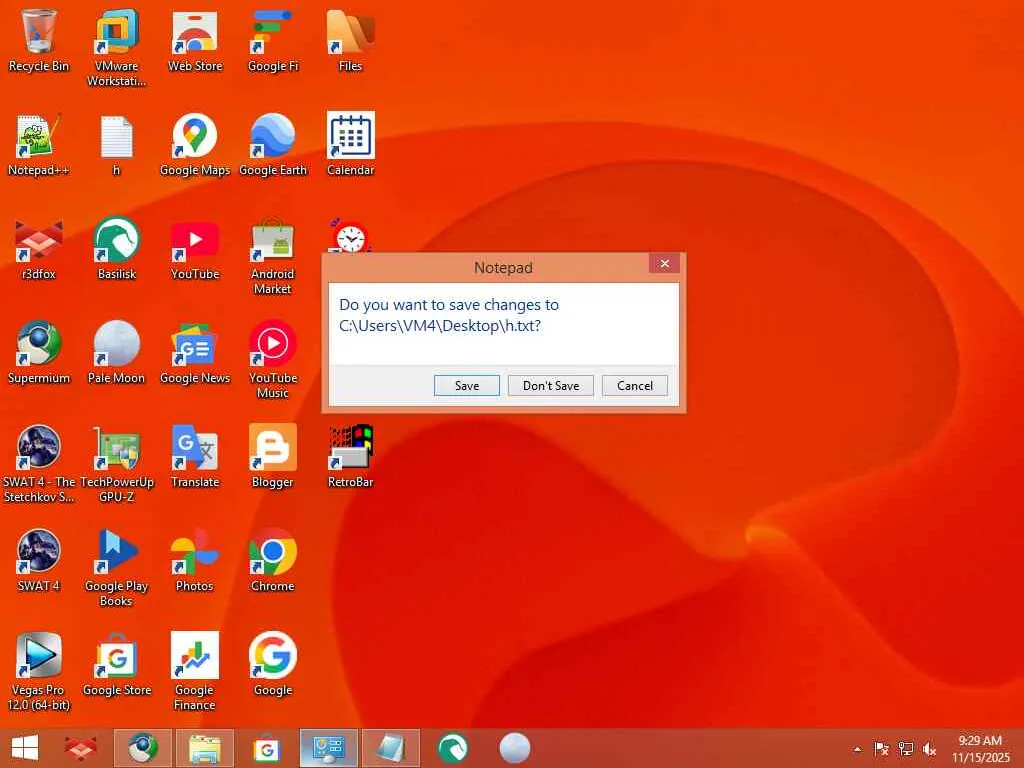Screen dimensions: 1024x768
Task: Select the Web Store desktop icon
Action: pos(195,40)
